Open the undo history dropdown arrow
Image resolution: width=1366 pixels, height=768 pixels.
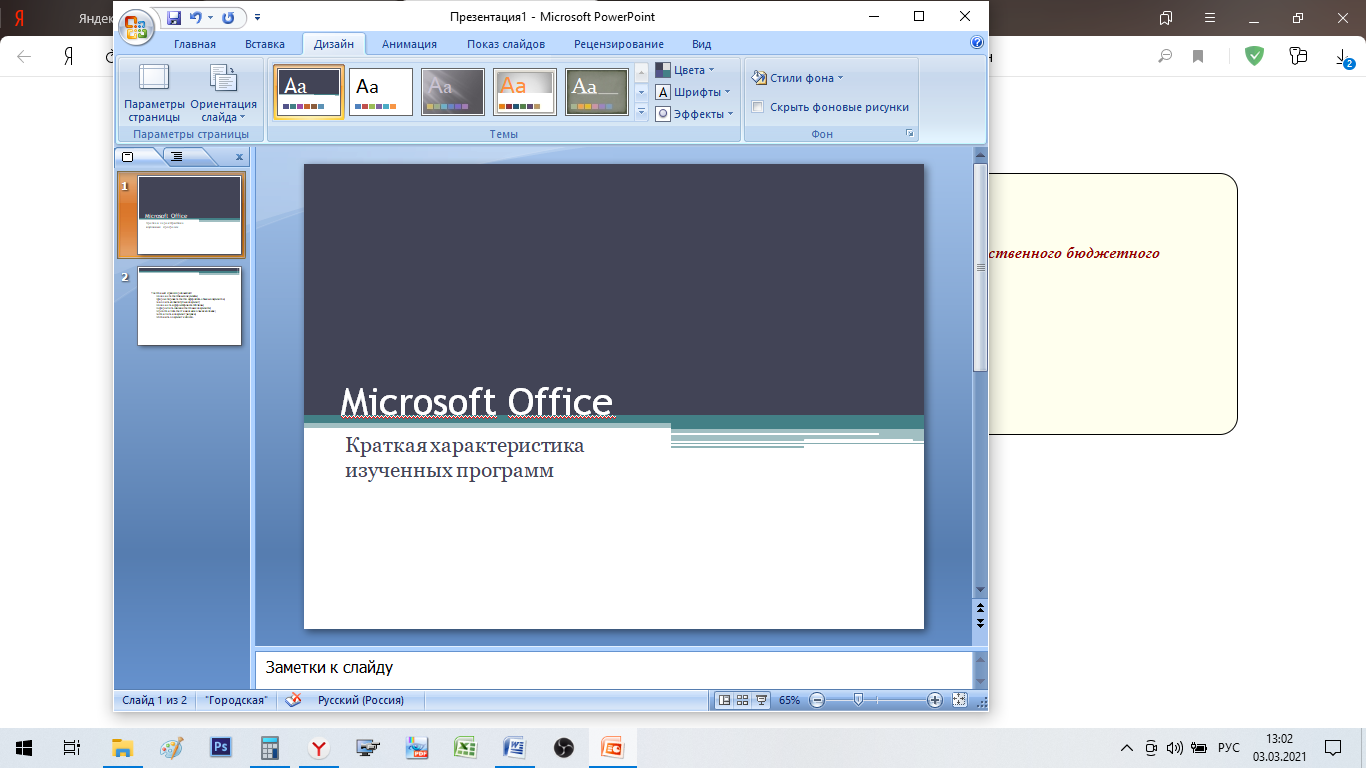(210, 18)
